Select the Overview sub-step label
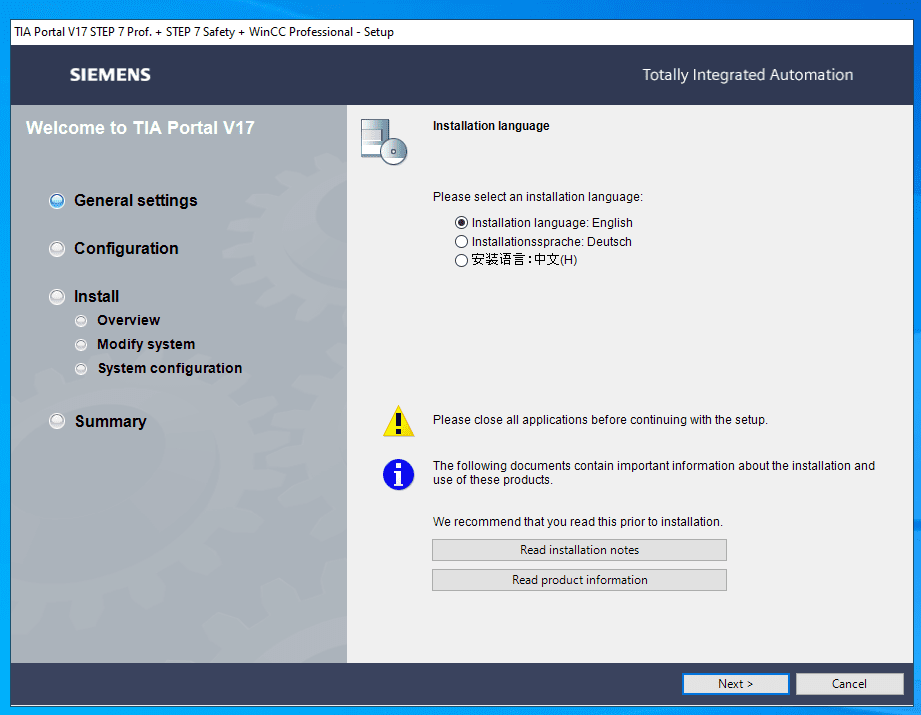 129,320
